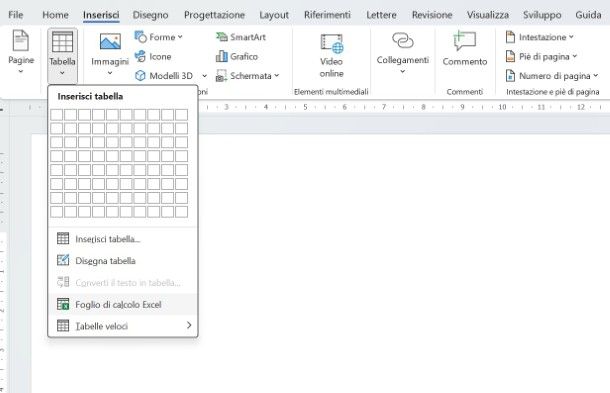610x393 pixels.
Task: Open the Revisione tab
Action: click(x=432, y=15)
